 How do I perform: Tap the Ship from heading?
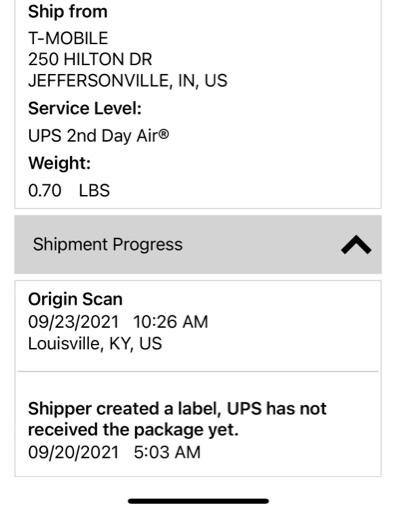coord(68,12)
